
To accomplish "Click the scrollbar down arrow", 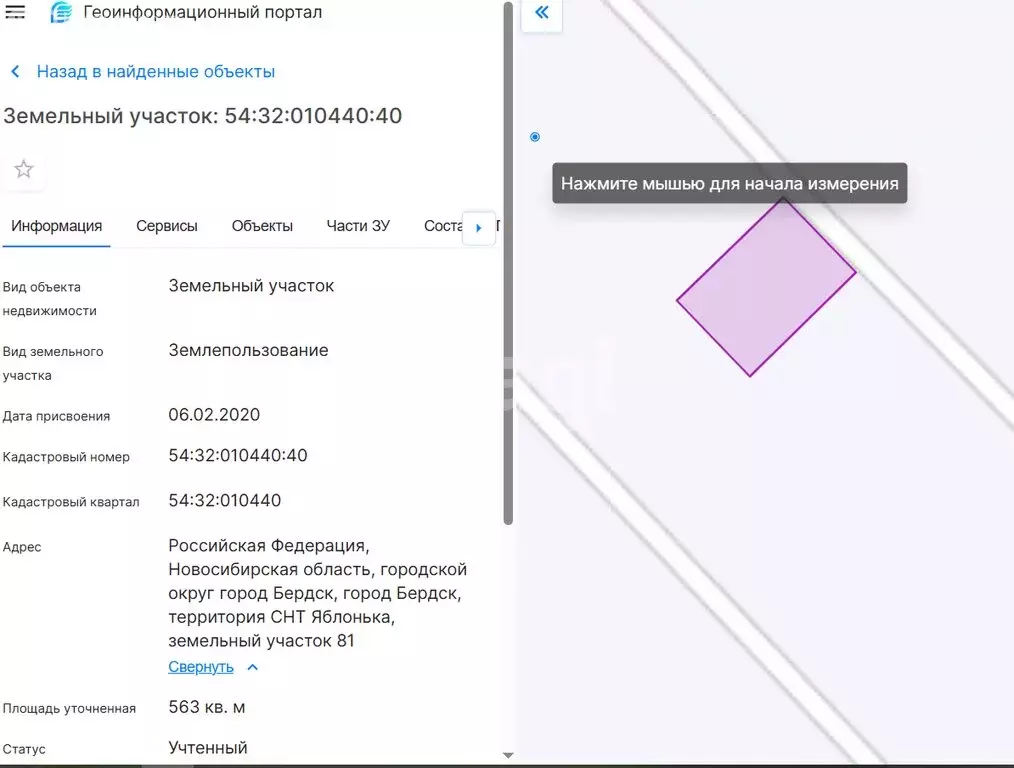I will point(508,755).
